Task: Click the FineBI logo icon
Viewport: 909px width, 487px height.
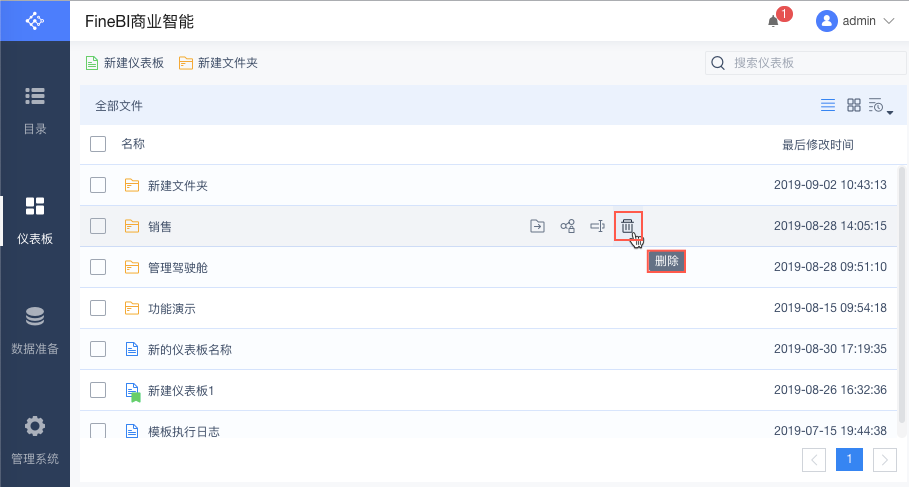Action: click(x=35, y=20)
